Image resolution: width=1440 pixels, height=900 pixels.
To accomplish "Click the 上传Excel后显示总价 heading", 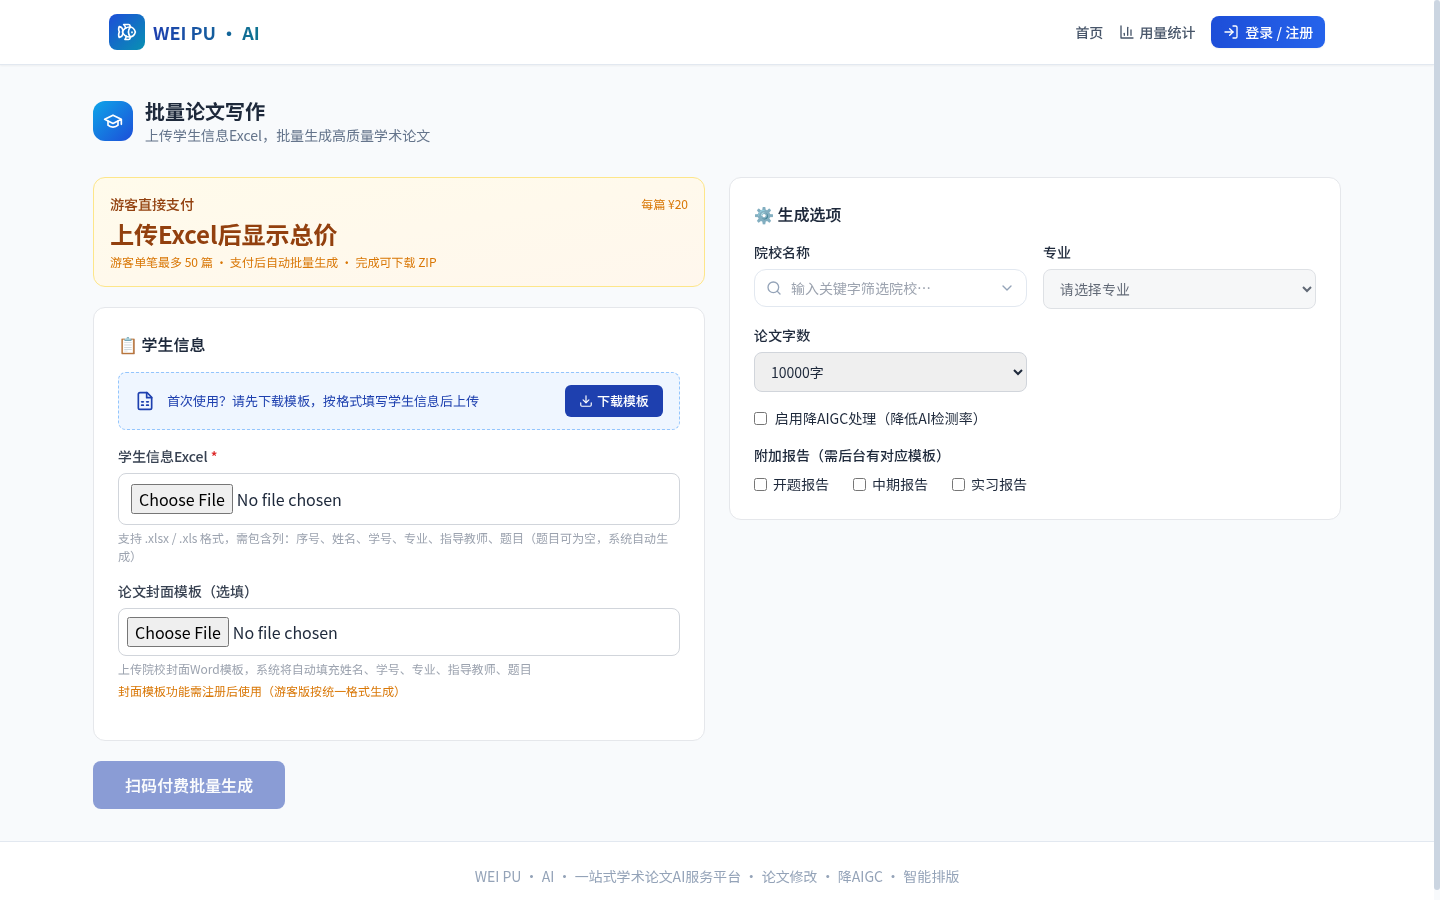I will pyautogui.click(x=223, y=235).
